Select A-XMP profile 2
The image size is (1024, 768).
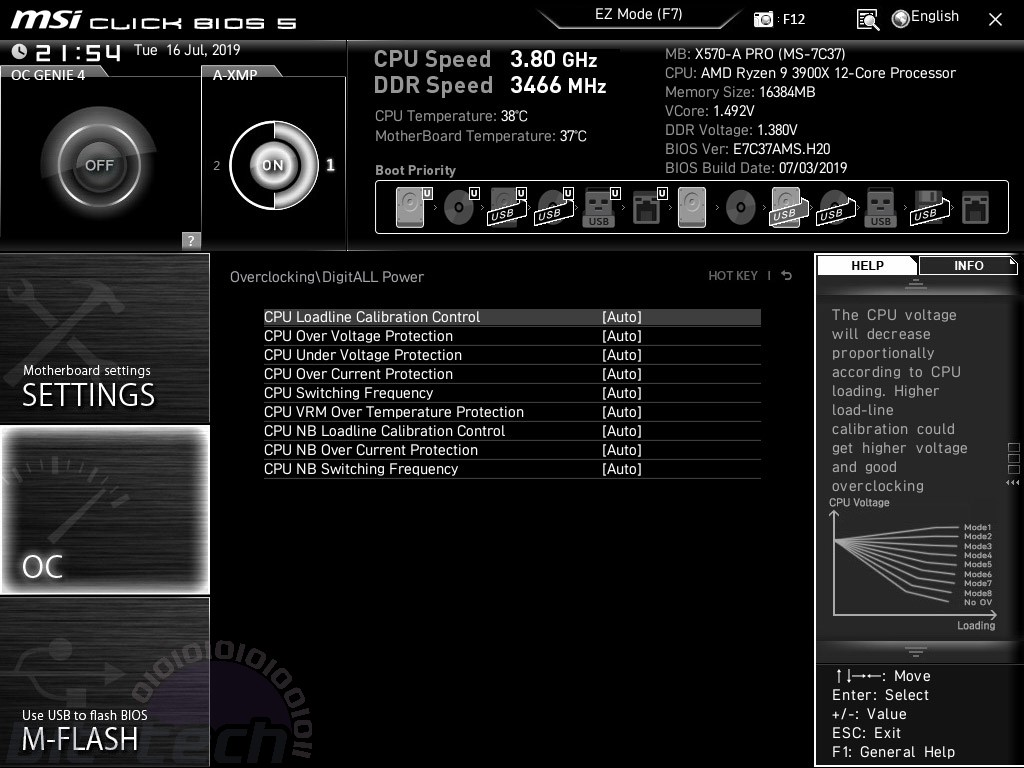(217, 166)
